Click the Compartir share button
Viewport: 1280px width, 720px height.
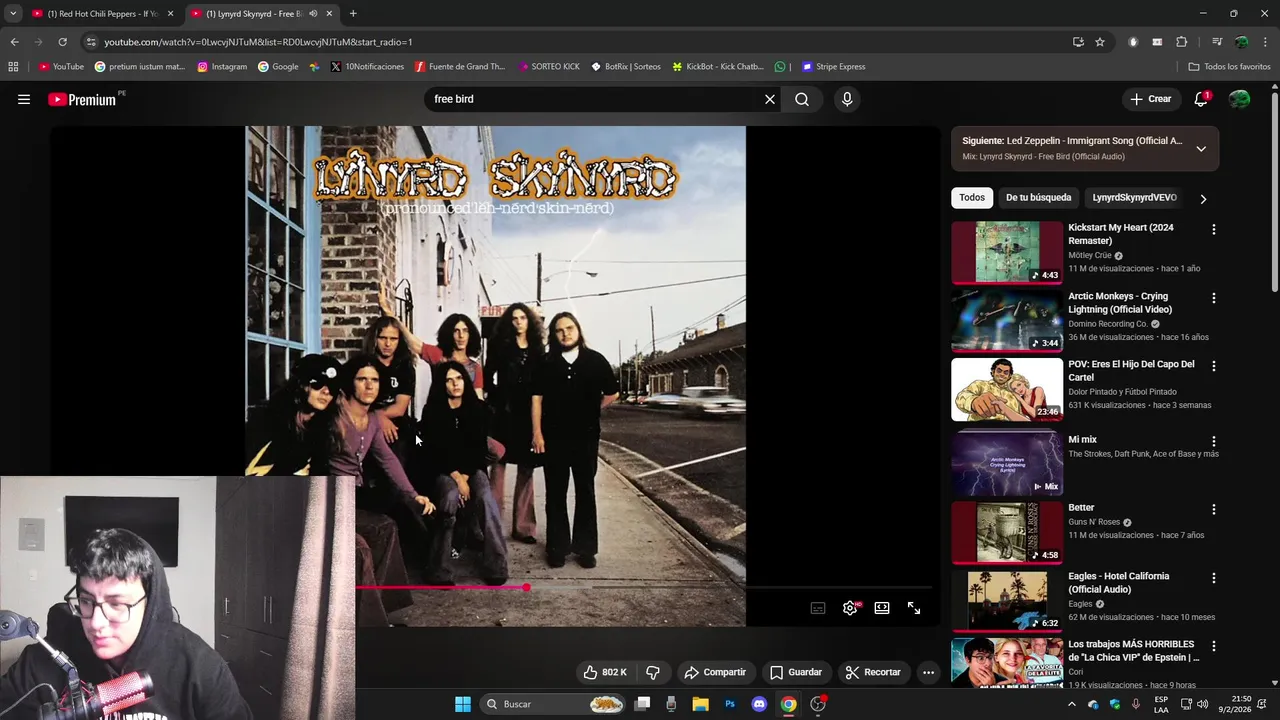[x=715, y=672]
